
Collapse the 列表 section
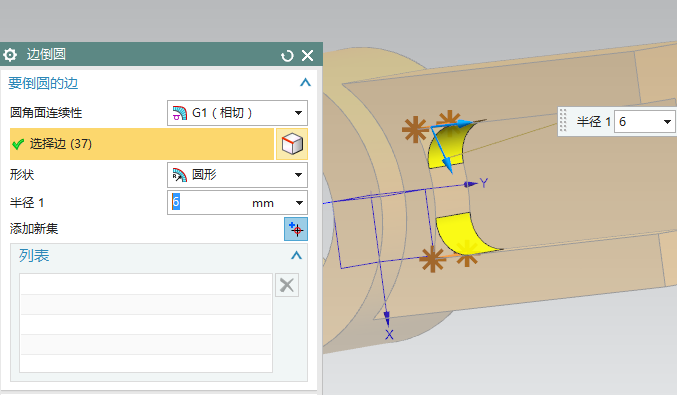[x=296, y=255]
